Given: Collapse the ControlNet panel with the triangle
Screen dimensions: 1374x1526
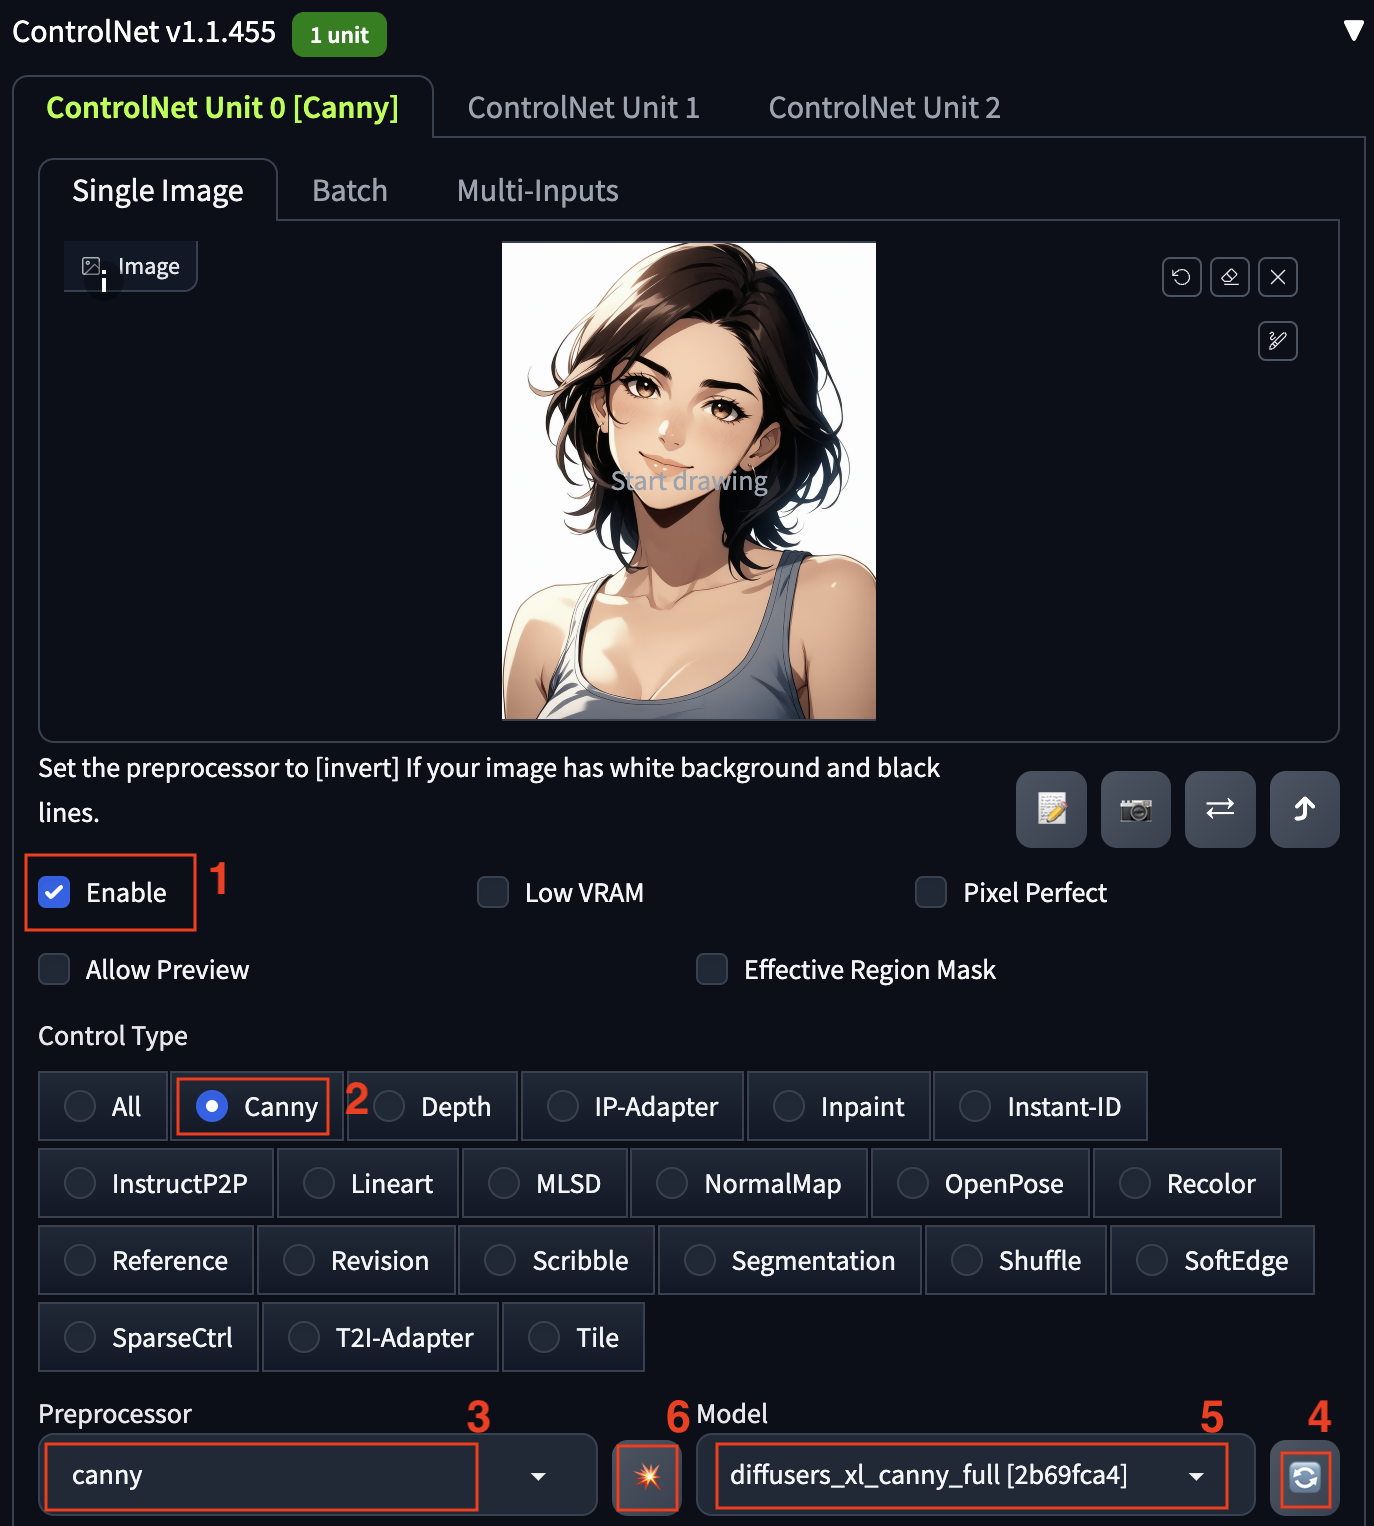Looking at the screenshot, I should tap(1354, 31).
